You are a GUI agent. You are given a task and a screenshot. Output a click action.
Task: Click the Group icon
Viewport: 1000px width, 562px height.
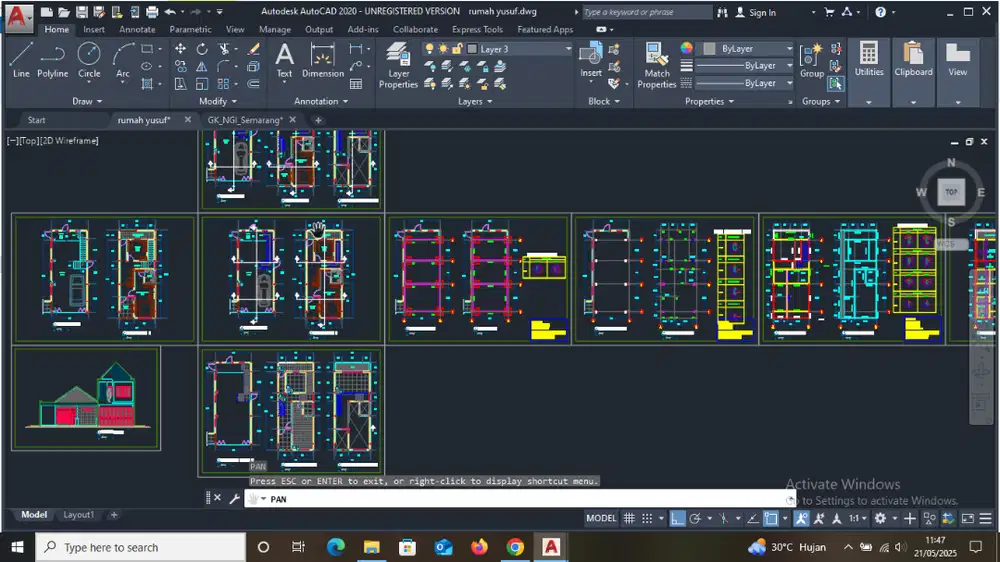coord(811,60)
